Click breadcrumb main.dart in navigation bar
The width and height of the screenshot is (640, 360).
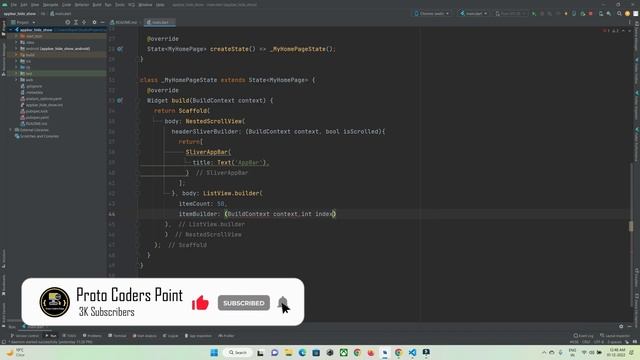pyautogui.click(x=60, y=13)
